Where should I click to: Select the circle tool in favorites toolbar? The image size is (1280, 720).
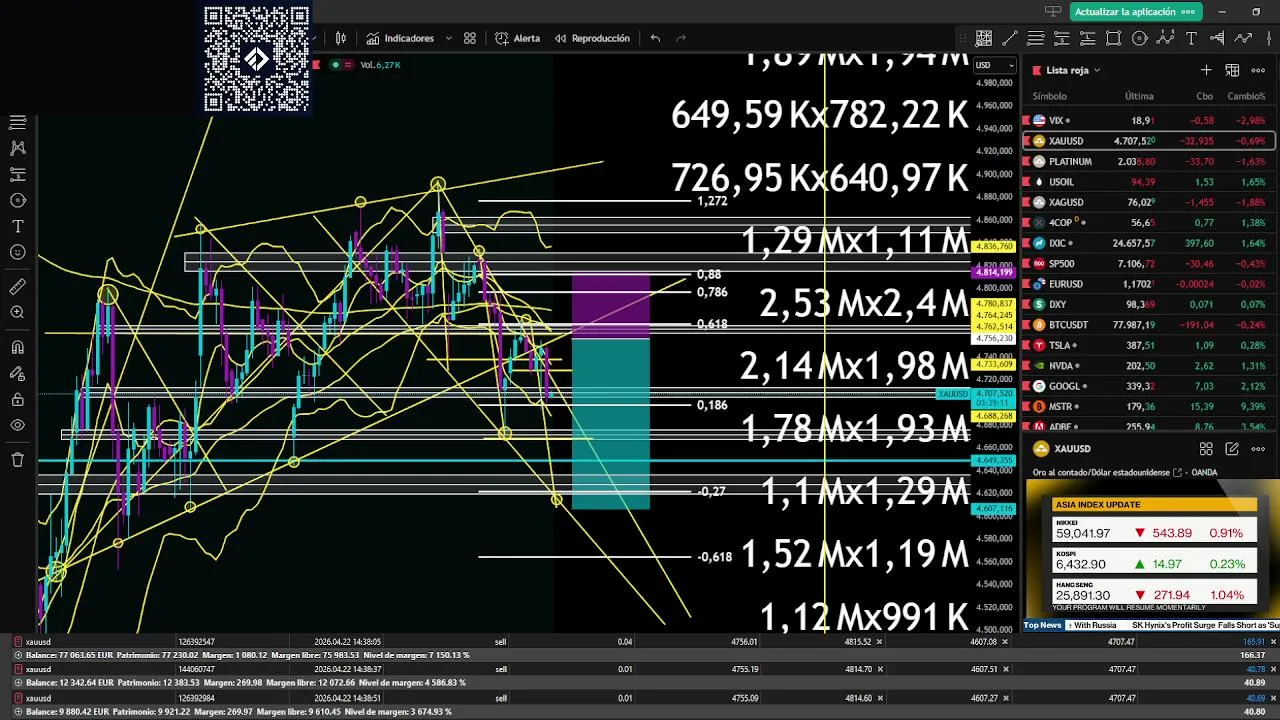coord(1140,38)
